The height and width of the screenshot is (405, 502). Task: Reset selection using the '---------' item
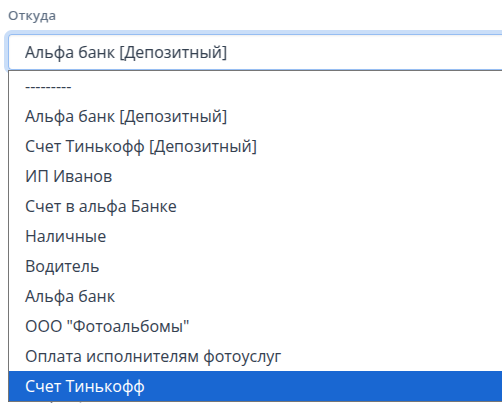tap(255, 87)
